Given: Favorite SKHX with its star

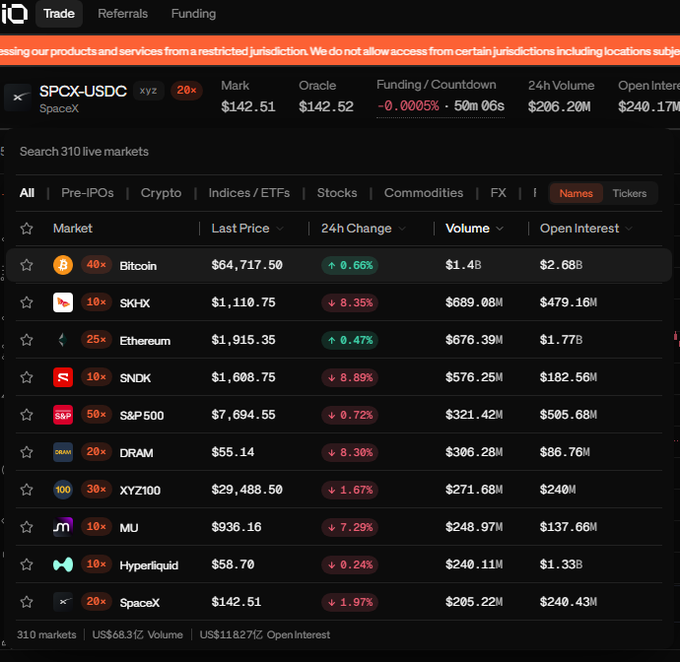Looking at the screenshot, I should click(26, 302).
